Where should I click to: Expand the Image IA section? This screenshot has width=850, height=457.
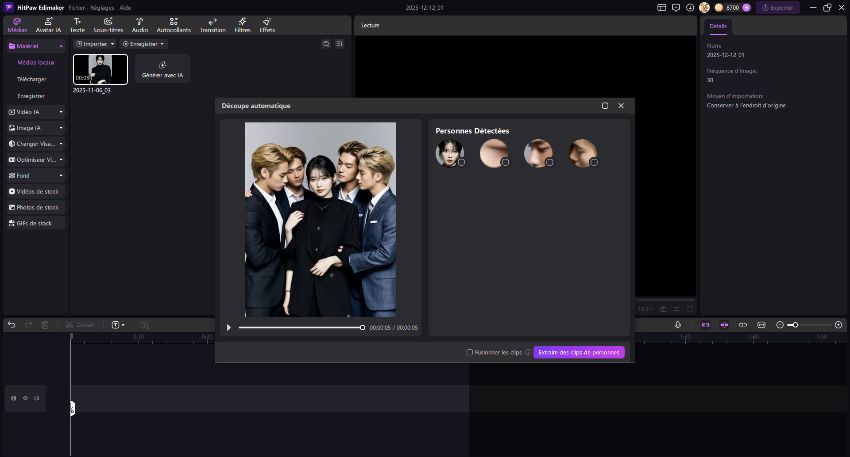[x=35, y=128]
